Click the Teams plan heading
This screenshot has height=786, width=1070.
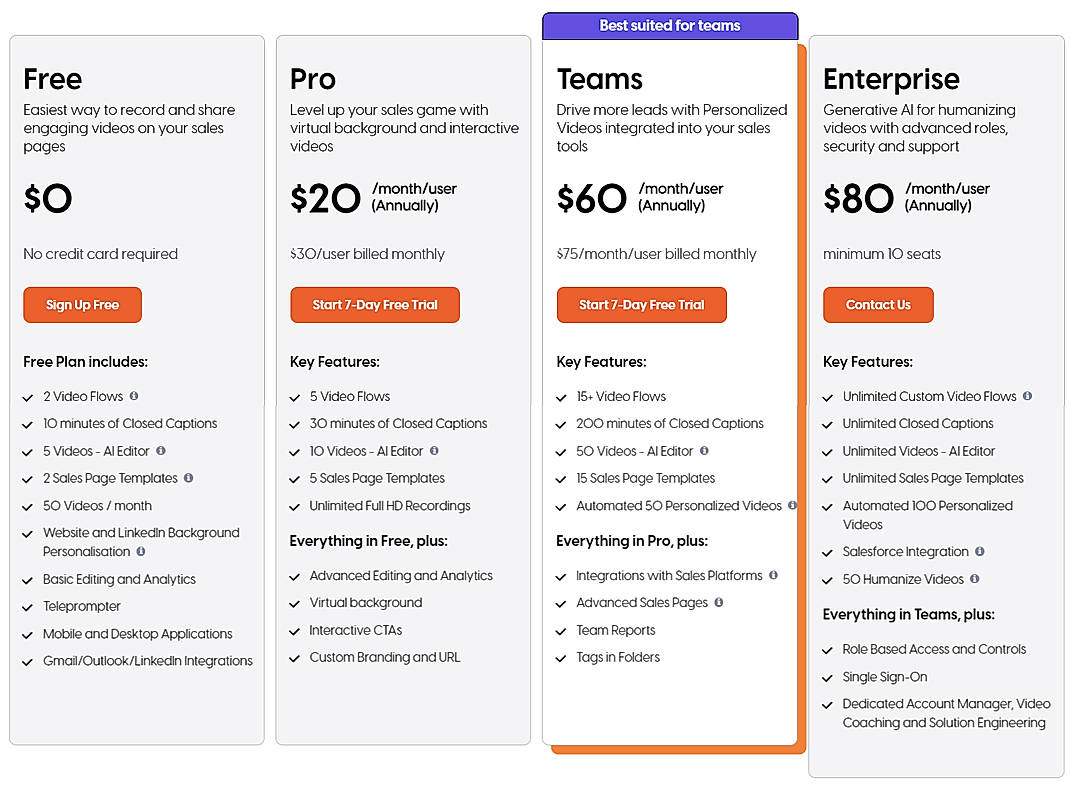[600, 79]
